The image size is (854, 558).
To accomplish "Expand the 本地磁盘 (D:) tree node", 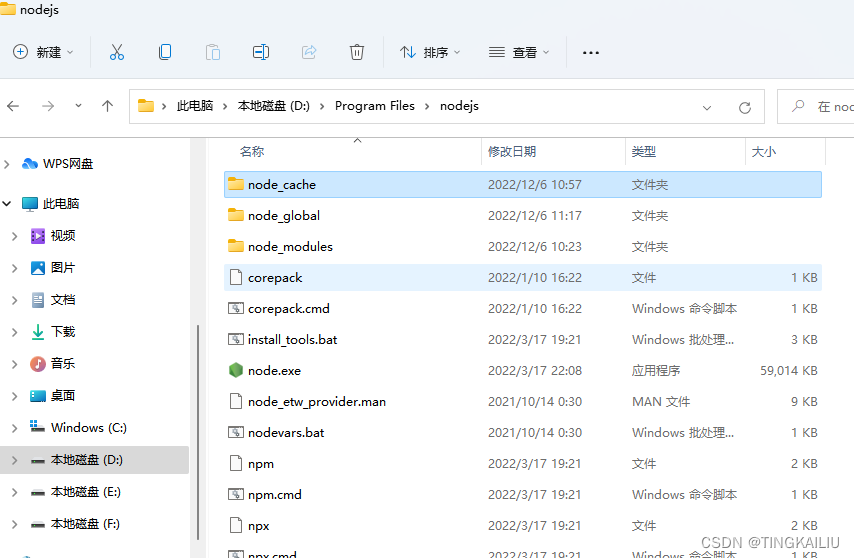I will [14, 460].
